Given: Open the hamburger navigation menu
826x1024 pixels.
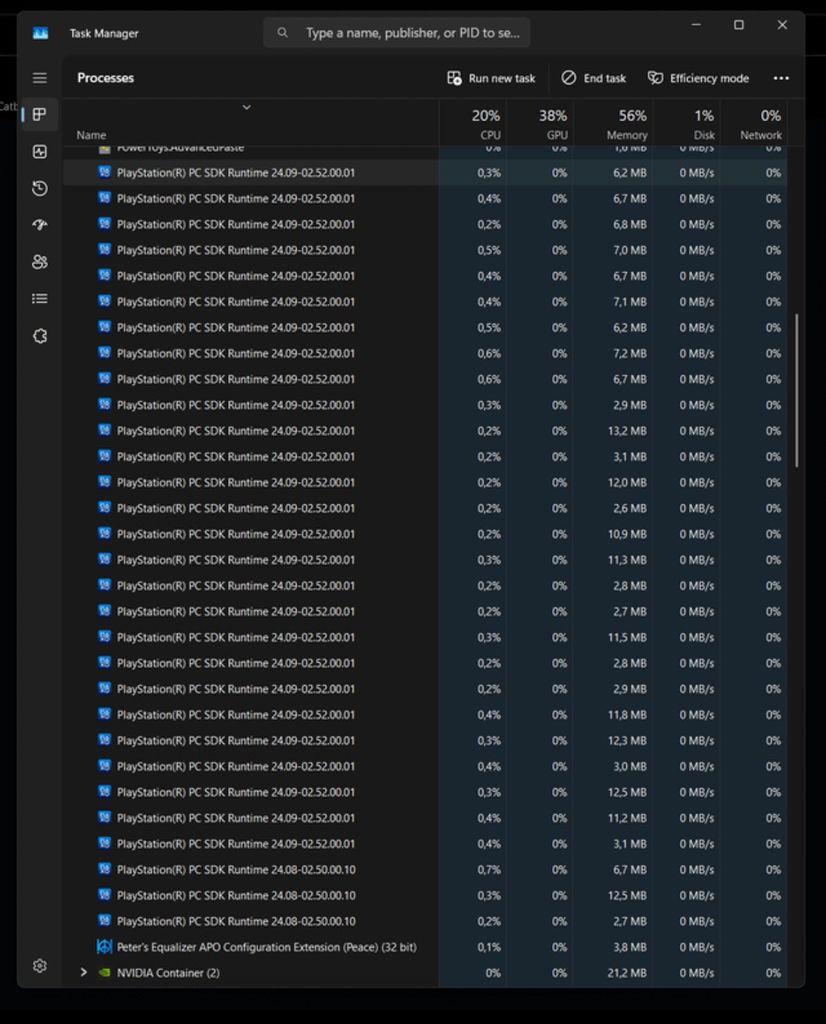Looking at the screenshot, I should point(39,78).
